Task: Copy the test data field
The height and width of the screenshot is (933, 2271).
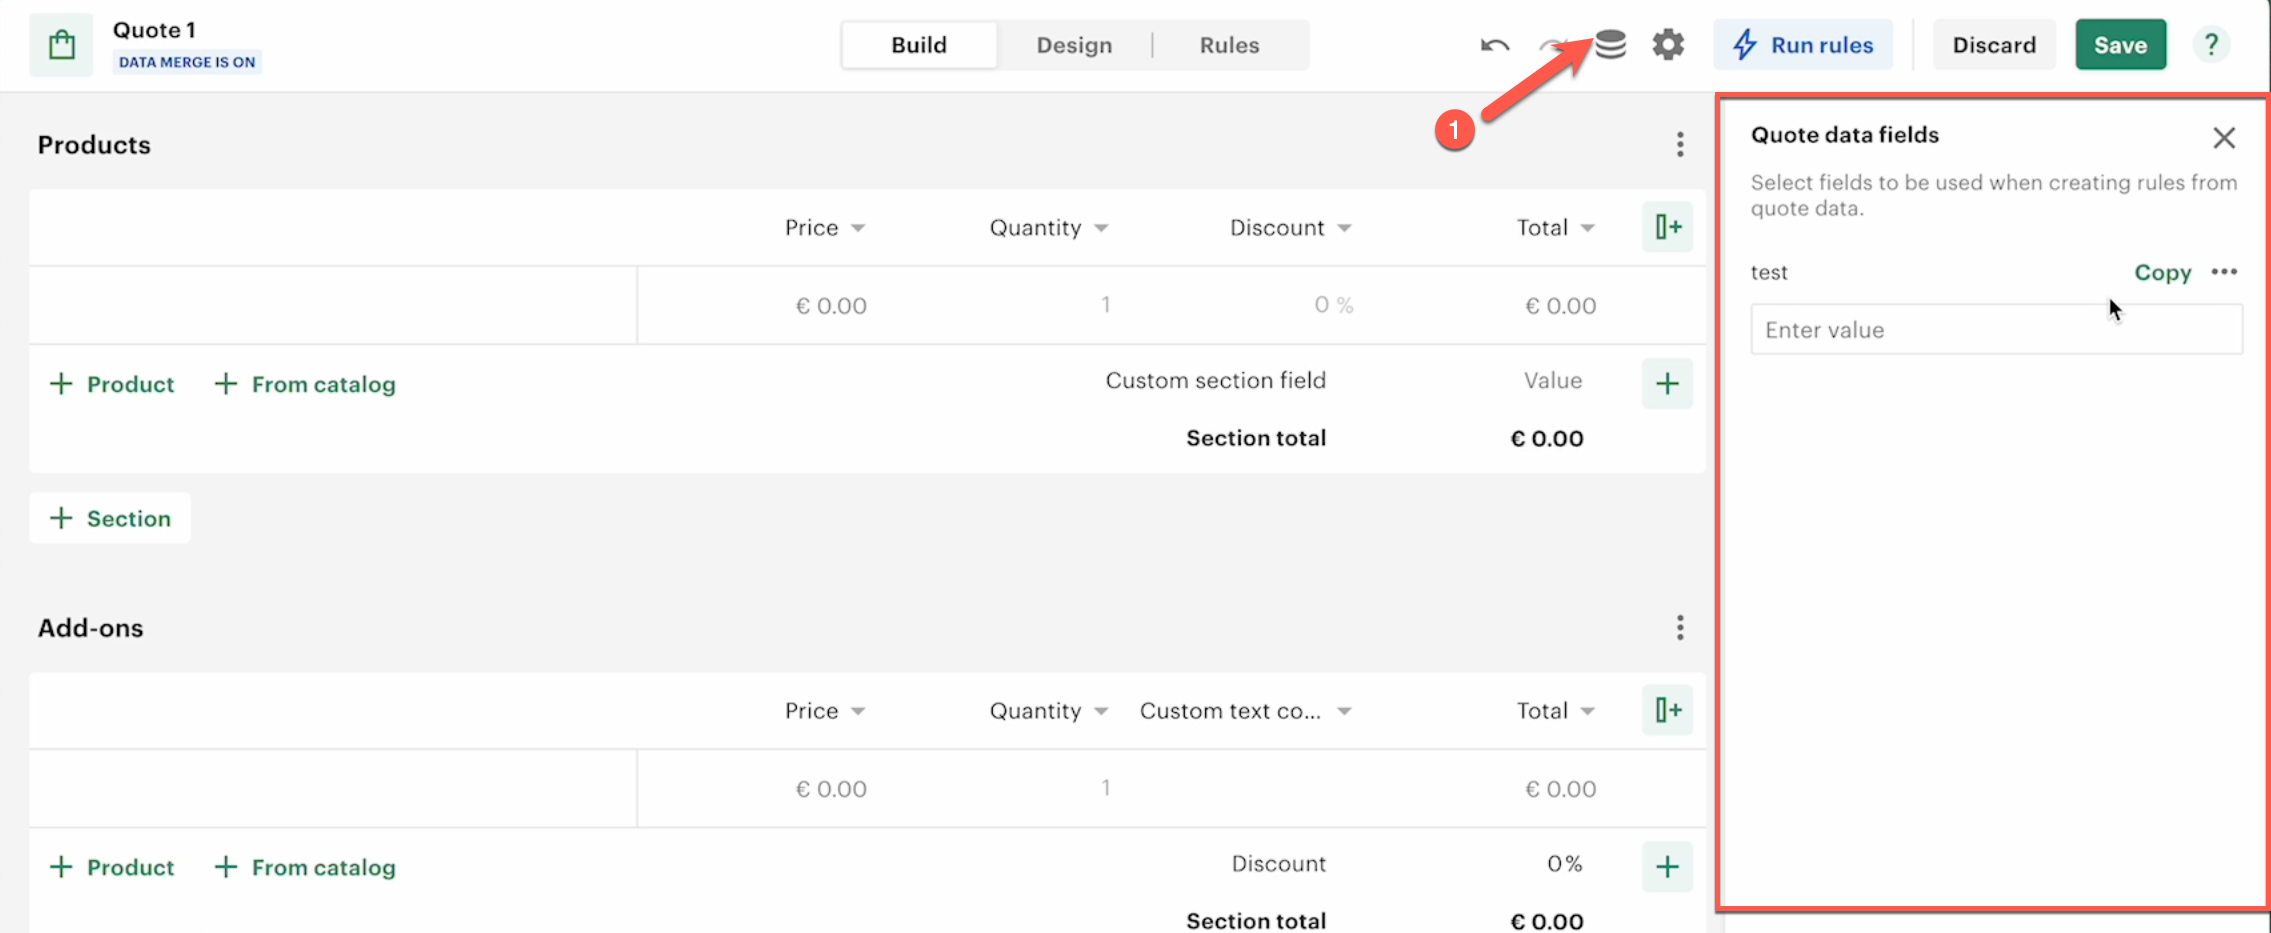Action: click(2162, 272)
